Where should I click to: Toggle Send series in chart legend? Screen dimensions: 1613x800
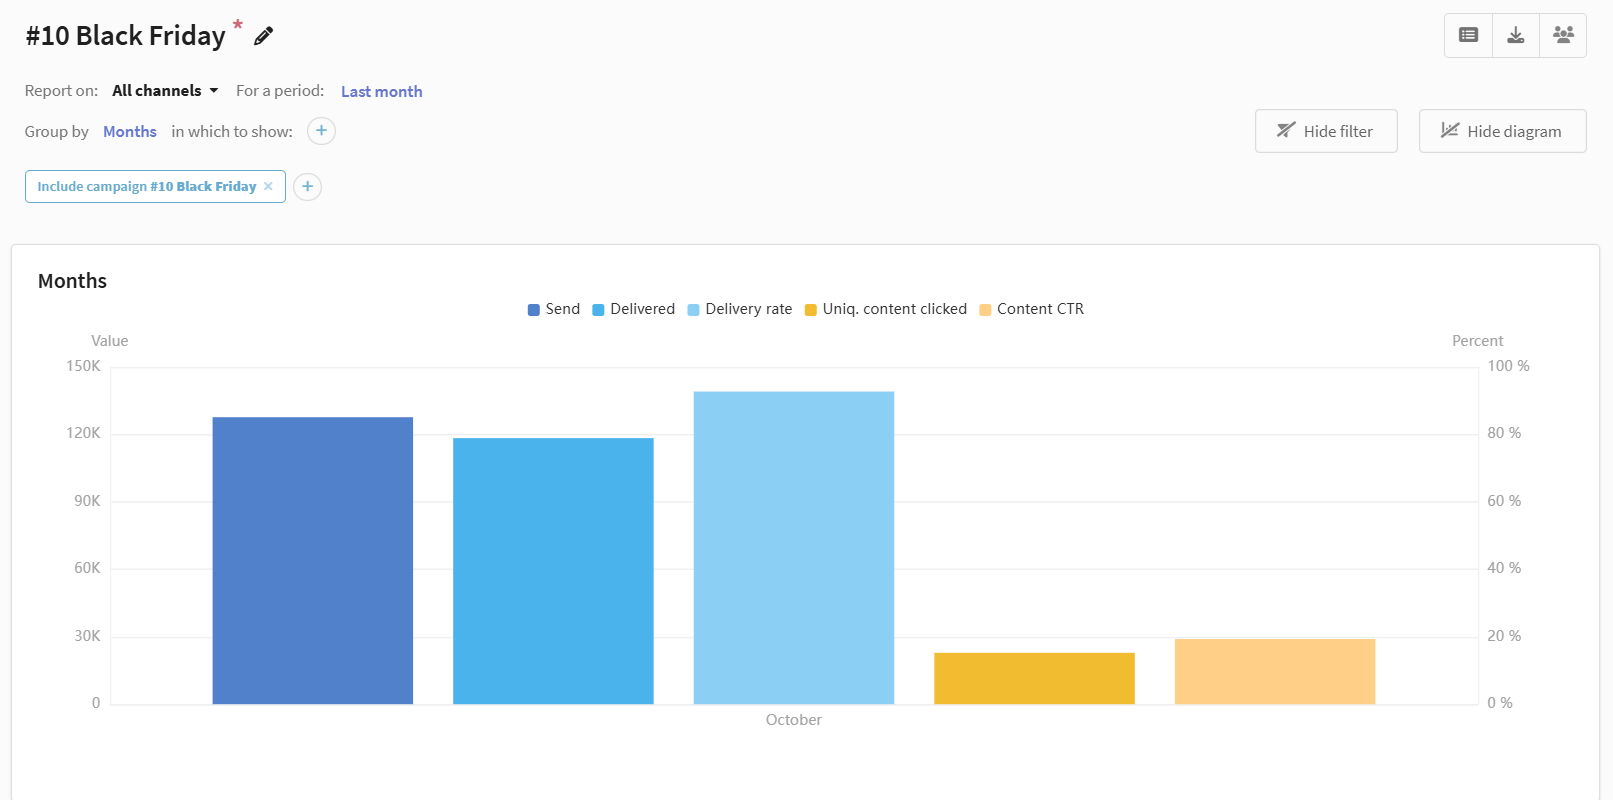[x=554, y=309]
